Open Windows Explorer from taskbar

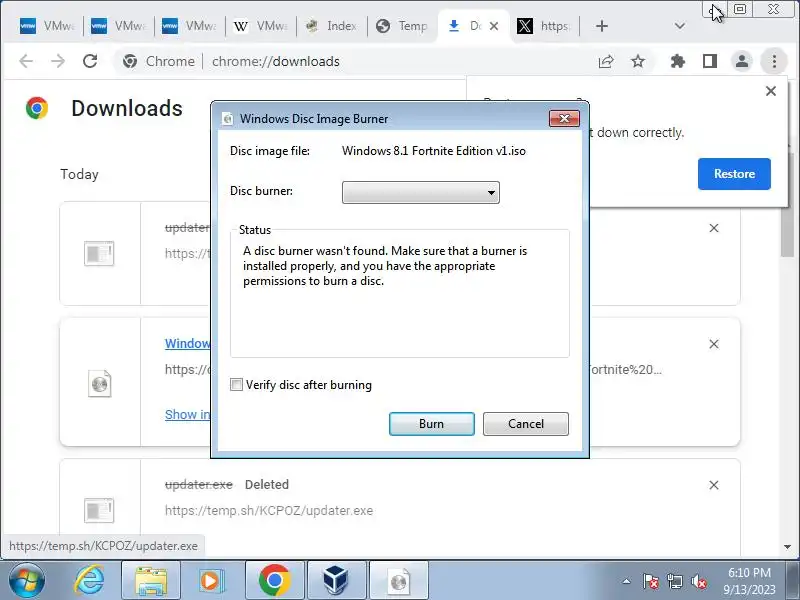click(151, 581)
